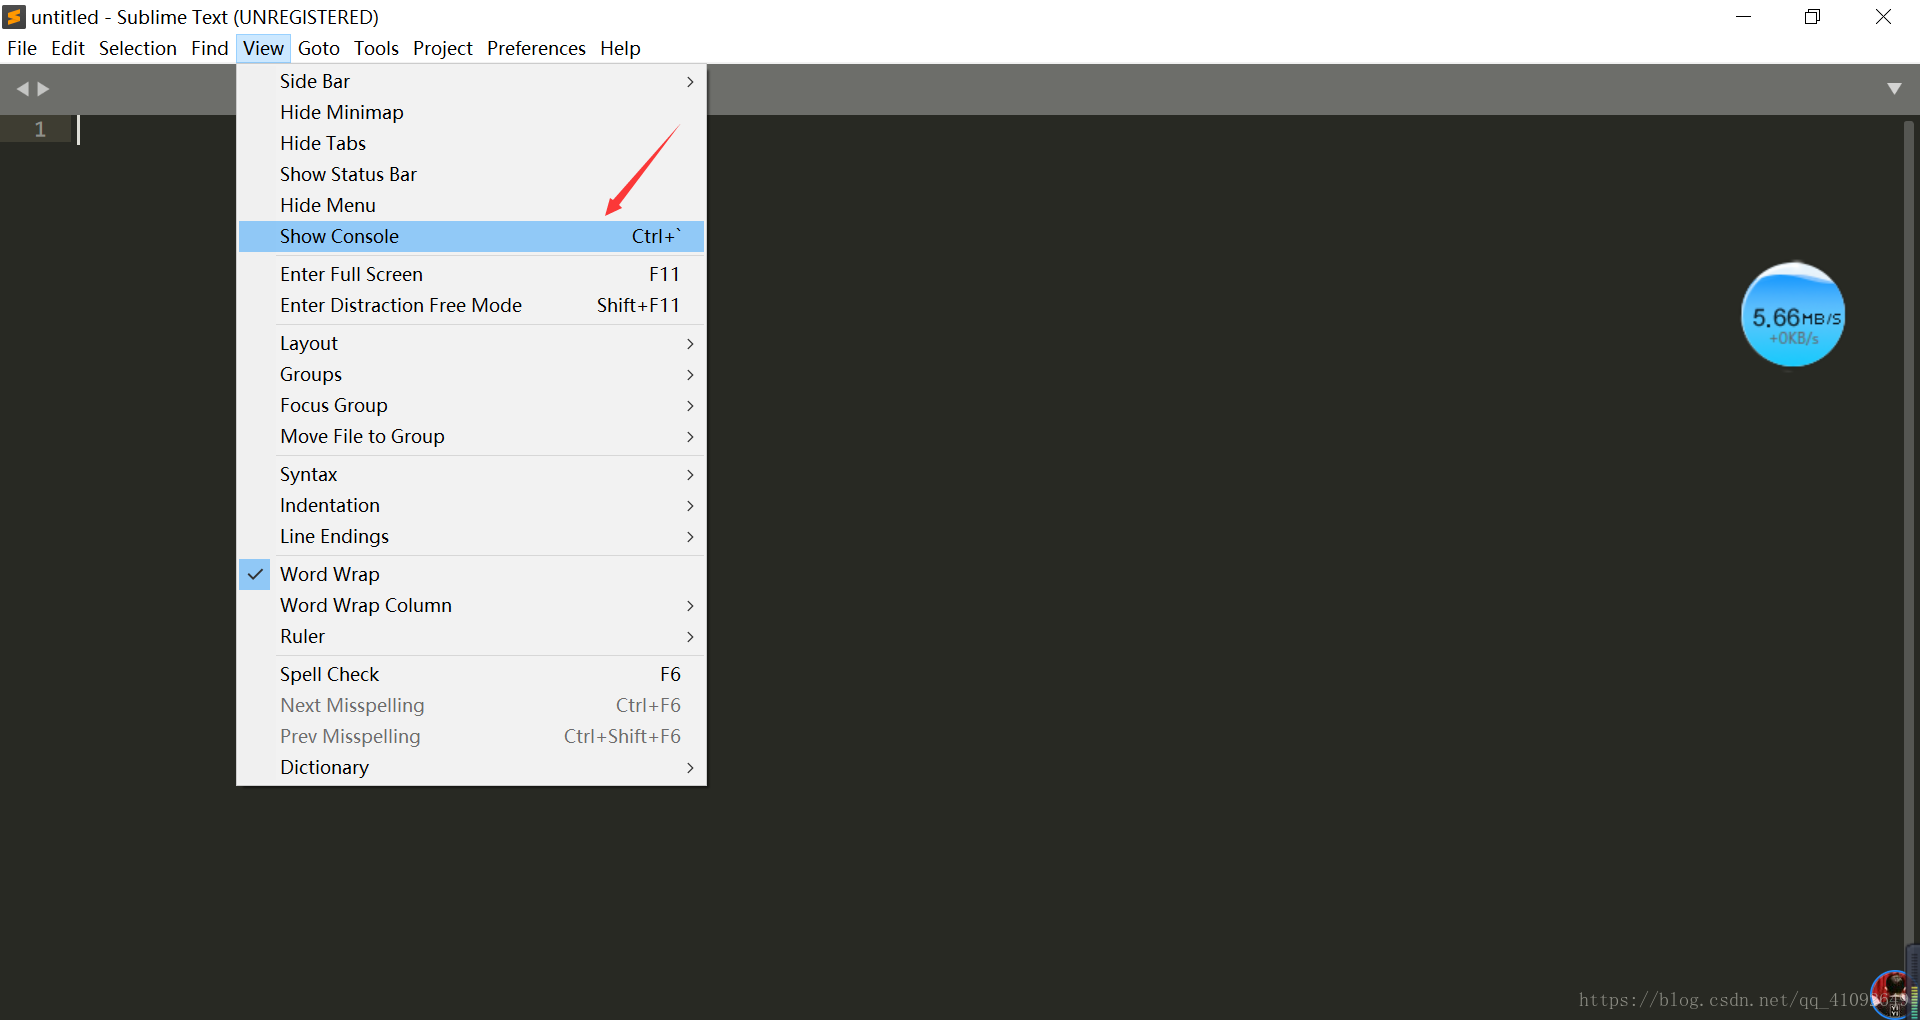This screenshot has height=1020, width=1920.
Task: Restore down the Sublime Text window
Action: (1813, 17)
